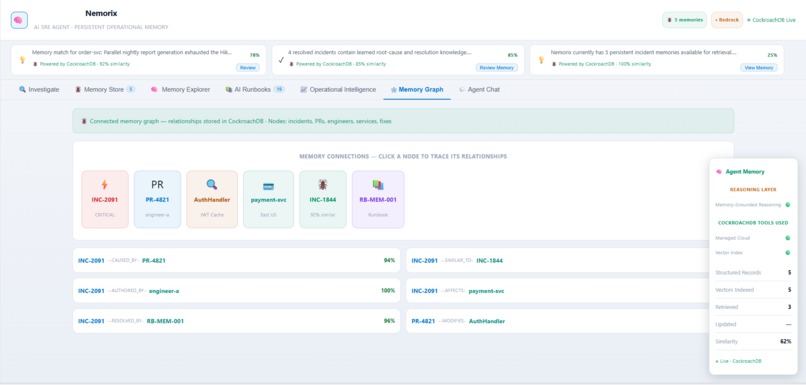The height and width of the screenshot is (385, 806).
Task: Click the 85% score on second insight card
Action: coord(512,55)
